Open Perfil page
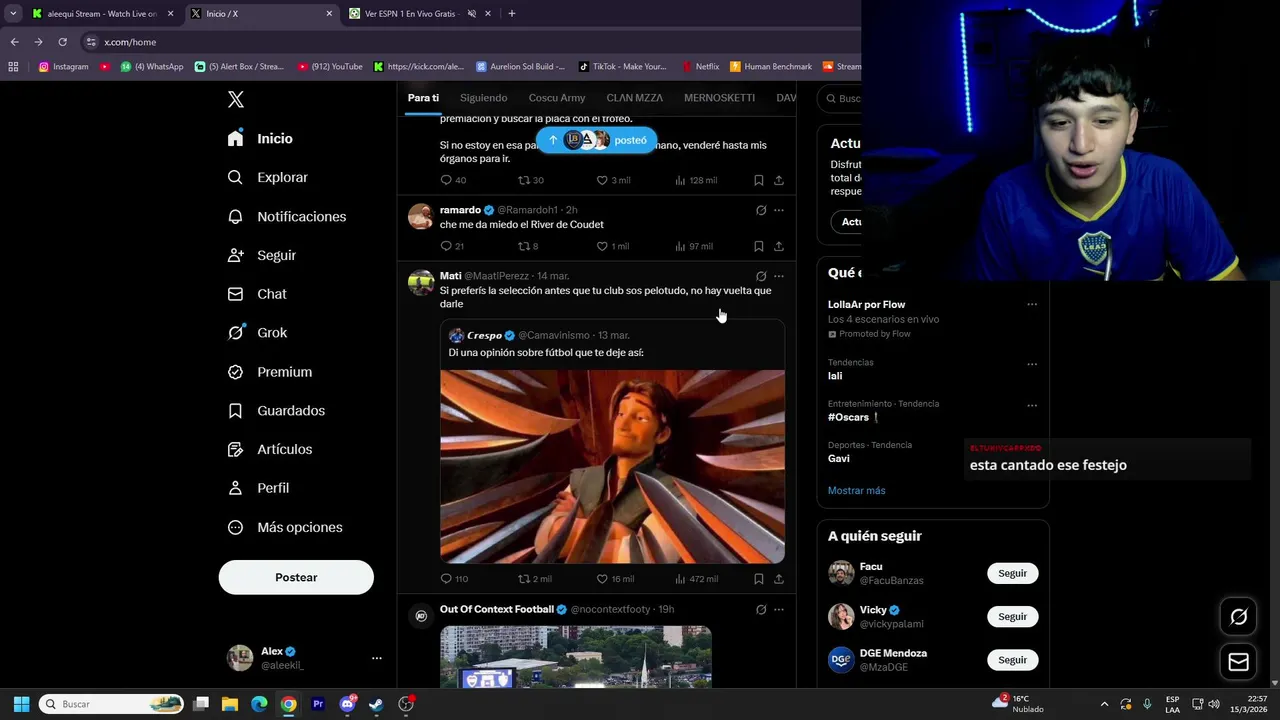 pyautogui.click(x=257, y=488)
